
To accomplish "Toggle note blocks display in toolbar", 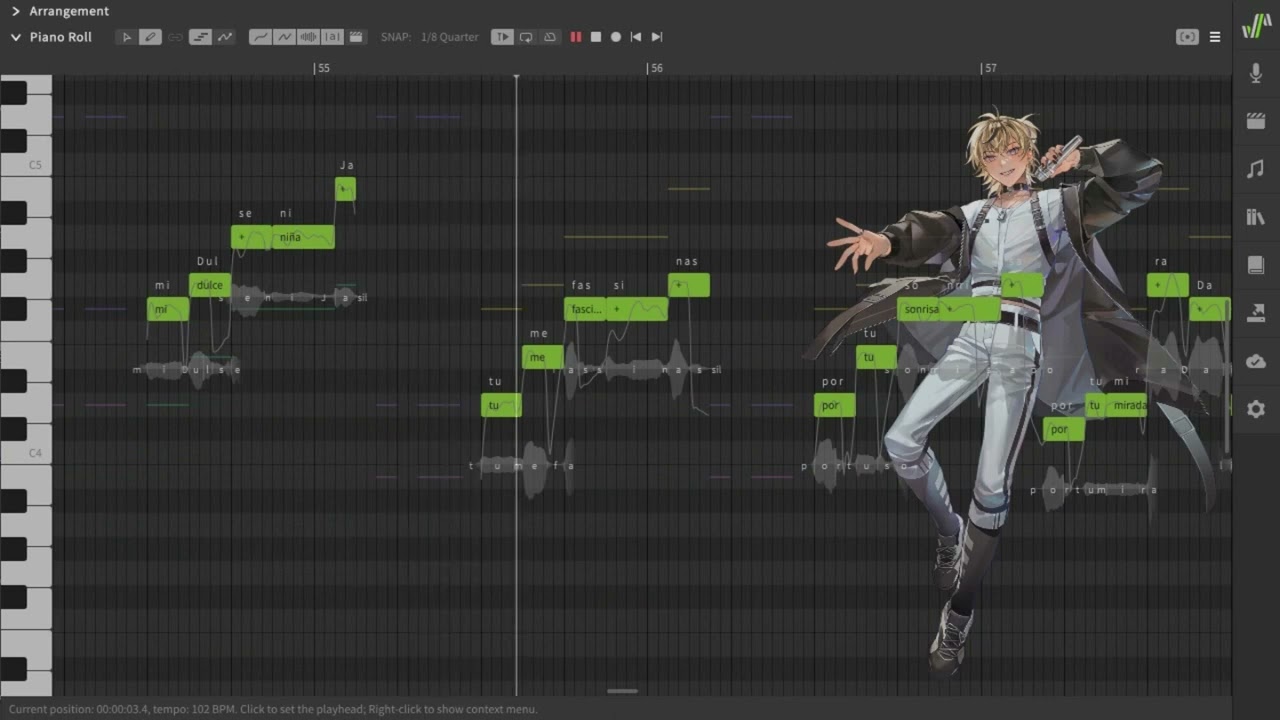I will (200, 37).
